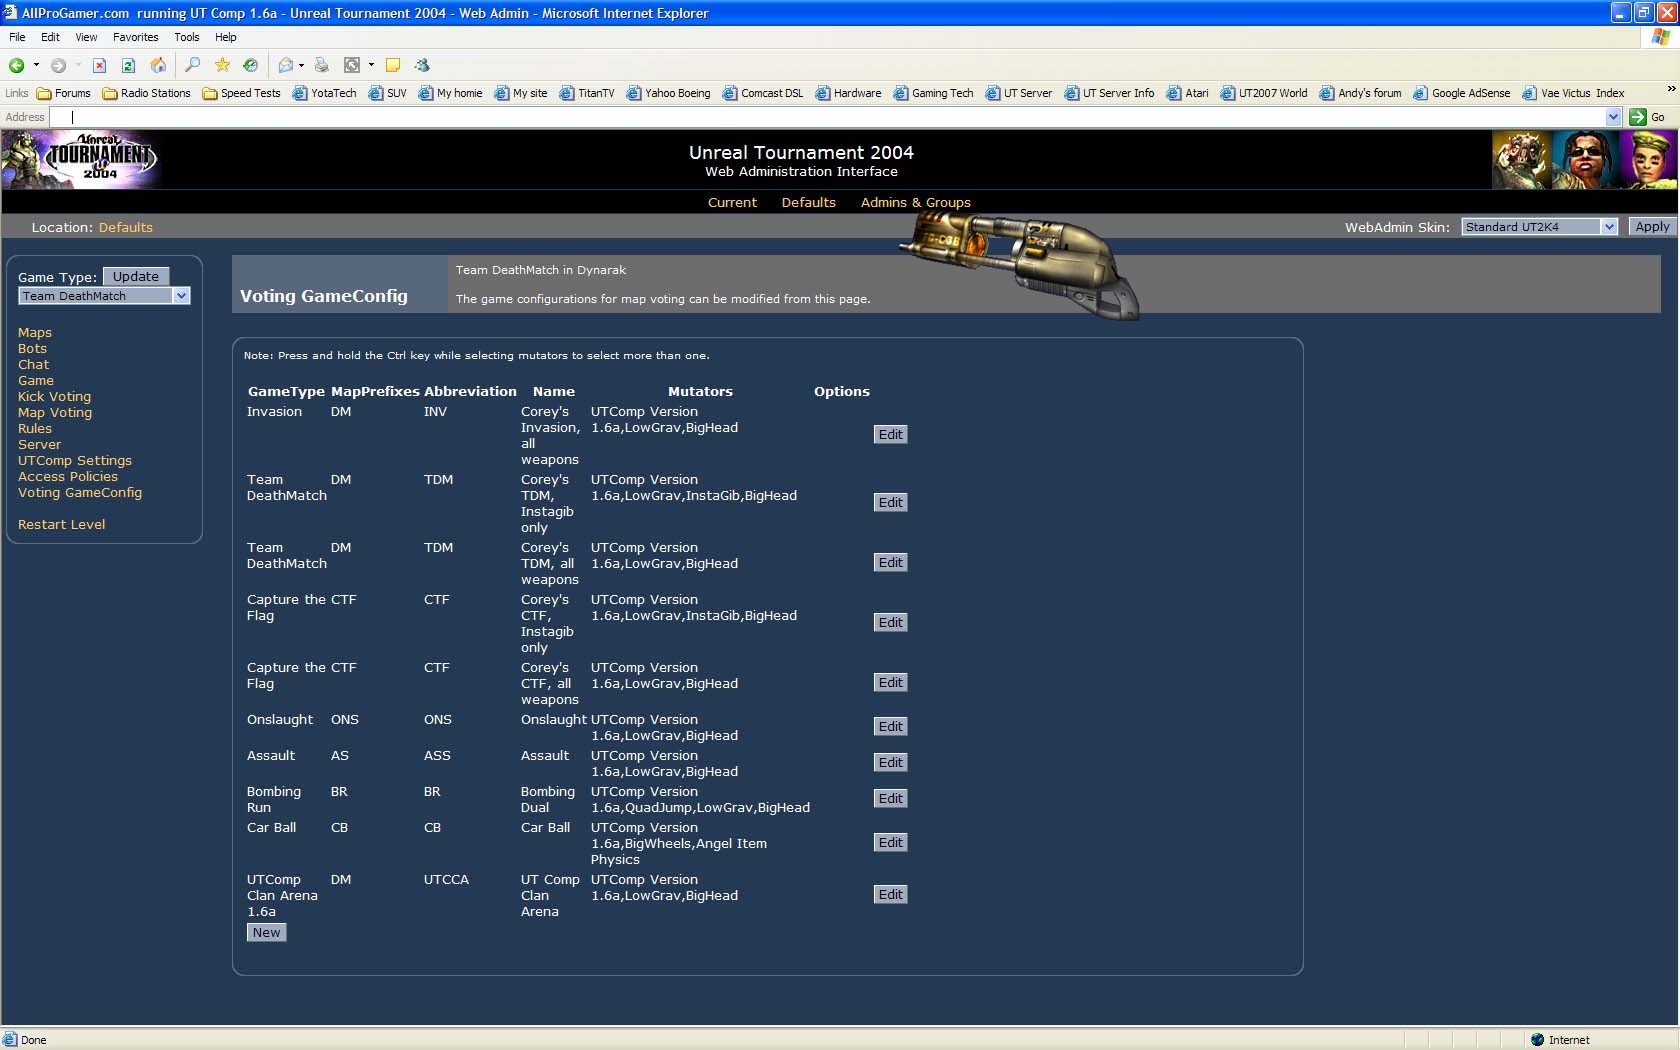1680x1050 pixels.
Task: Click Edit for the Assault config row
Action: pos(890,762)
